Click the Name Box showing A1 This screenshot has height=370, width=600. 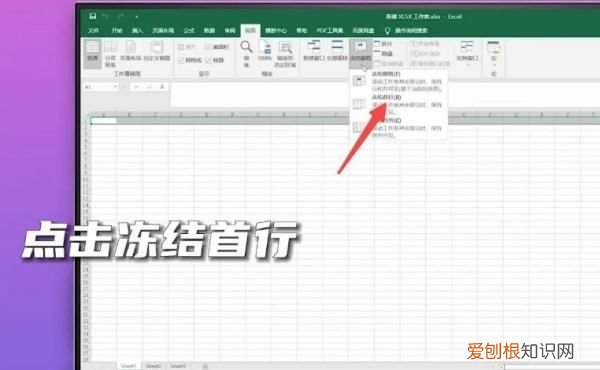[x=98, y=87]
